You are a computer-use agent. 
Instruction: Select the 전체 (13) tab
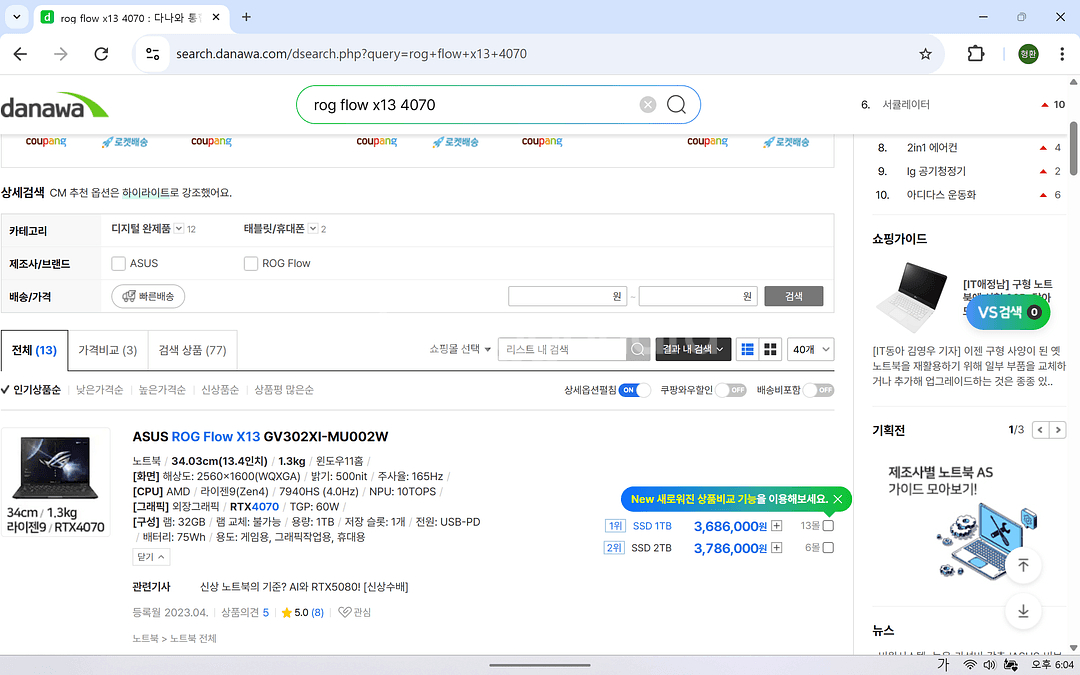tap(34, 351)
